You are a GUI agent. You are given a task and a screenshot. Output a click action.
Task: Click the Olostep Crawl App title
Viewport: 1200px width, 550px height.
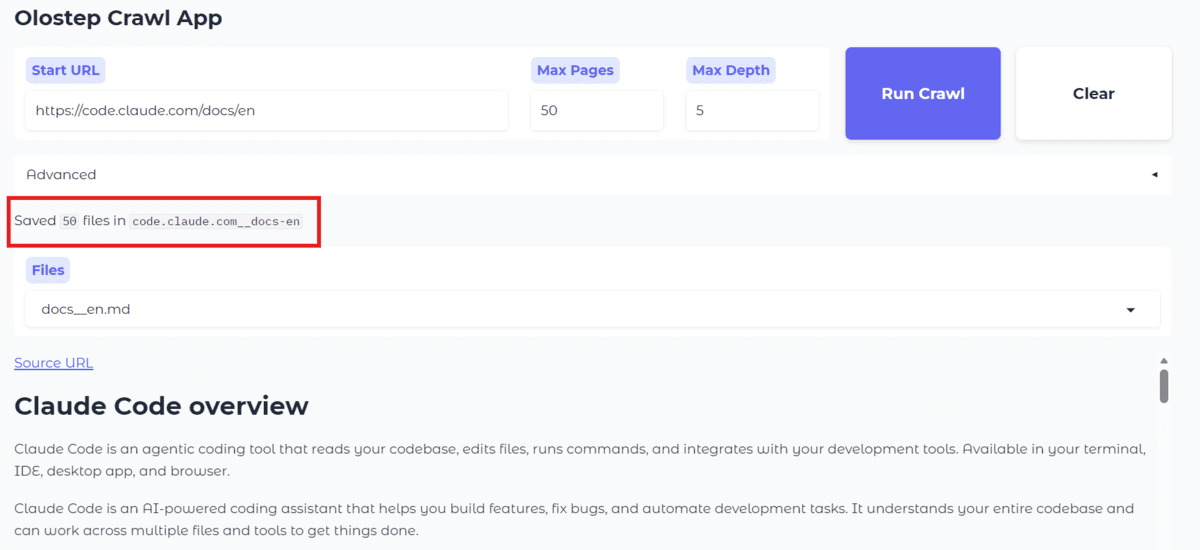pyautogui.click(x=118, y=18)
